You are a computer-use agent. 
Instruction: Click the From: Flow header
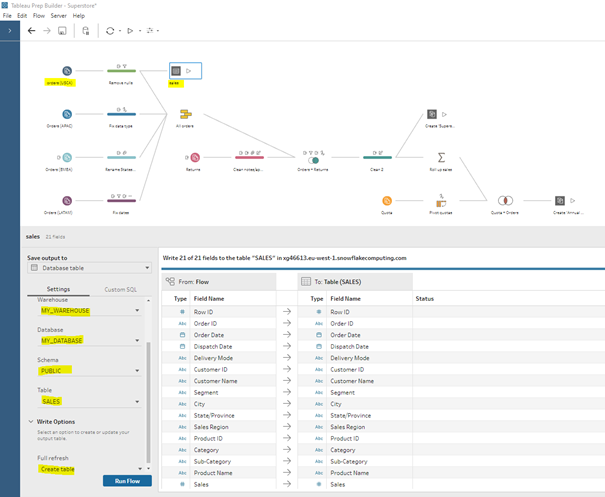[219, 282]
